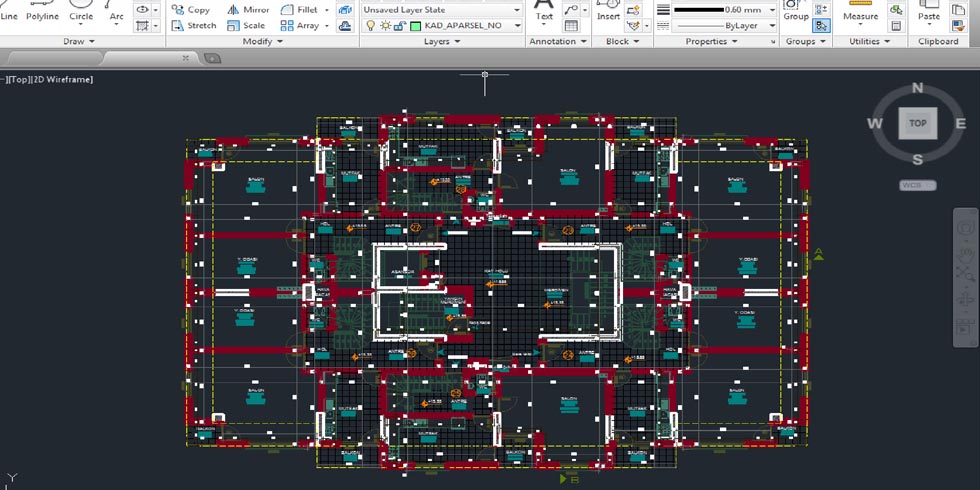Viewport: 980px width, 490px height.
Task: Click the new drawing tab button
Action: pos(212,58)
